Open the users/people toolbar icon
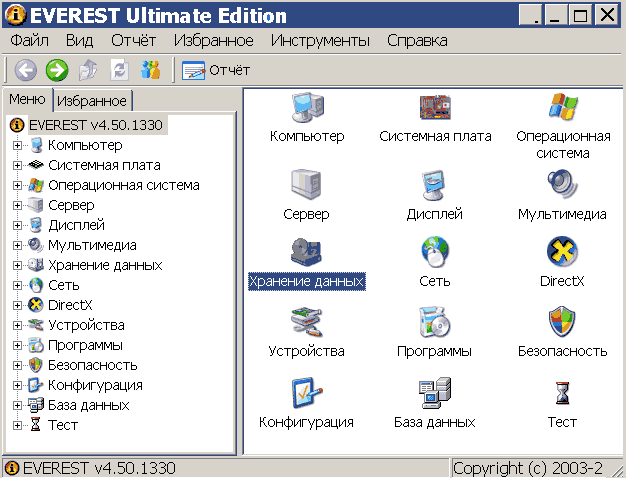The width and height of the screenshot is (626, 478). [x=151, y=70]
